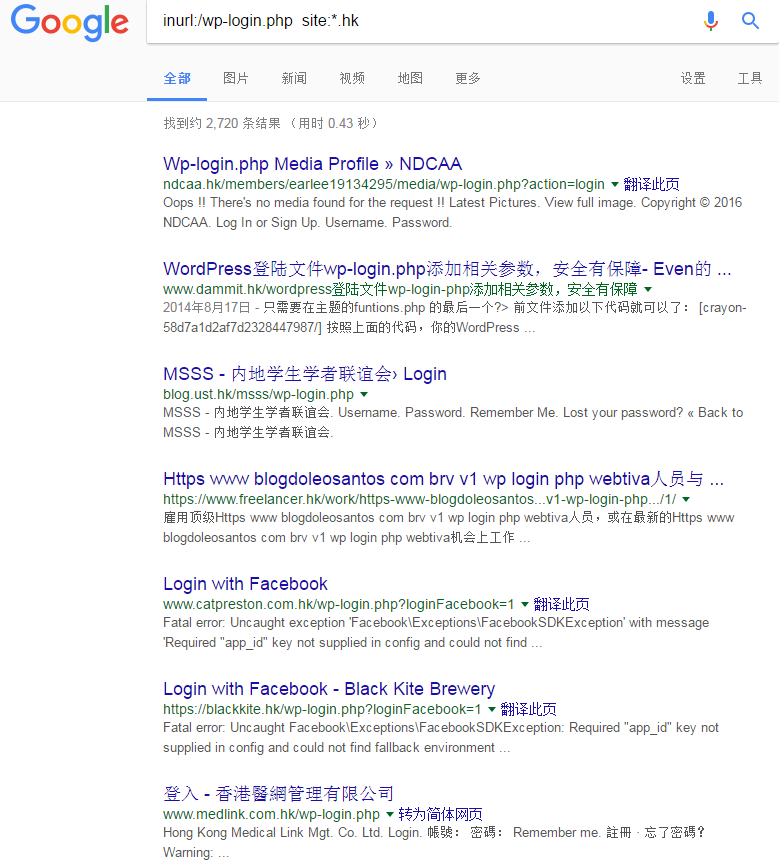Screen dimensions: 779x861
Task: Switch to the 新闻 tab
Action: (294, 79)
